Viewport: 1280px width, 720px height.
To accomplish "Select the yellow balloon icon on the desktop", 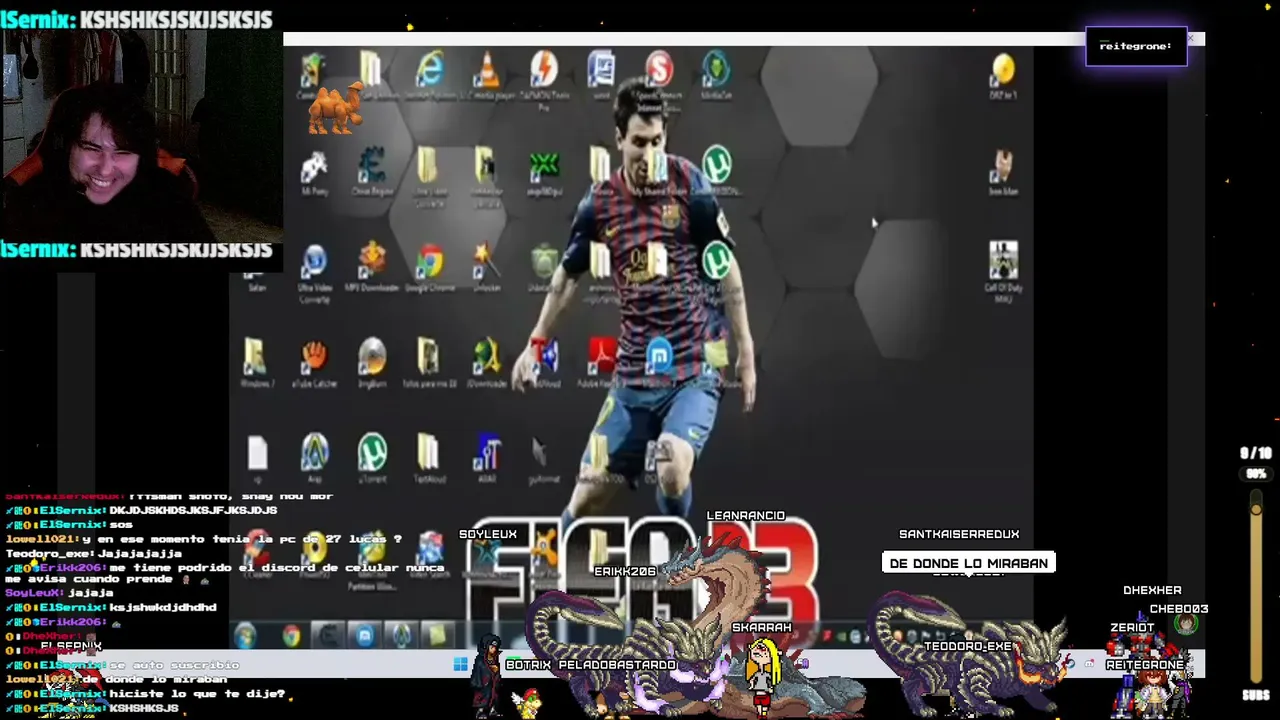I will 1003,70.
